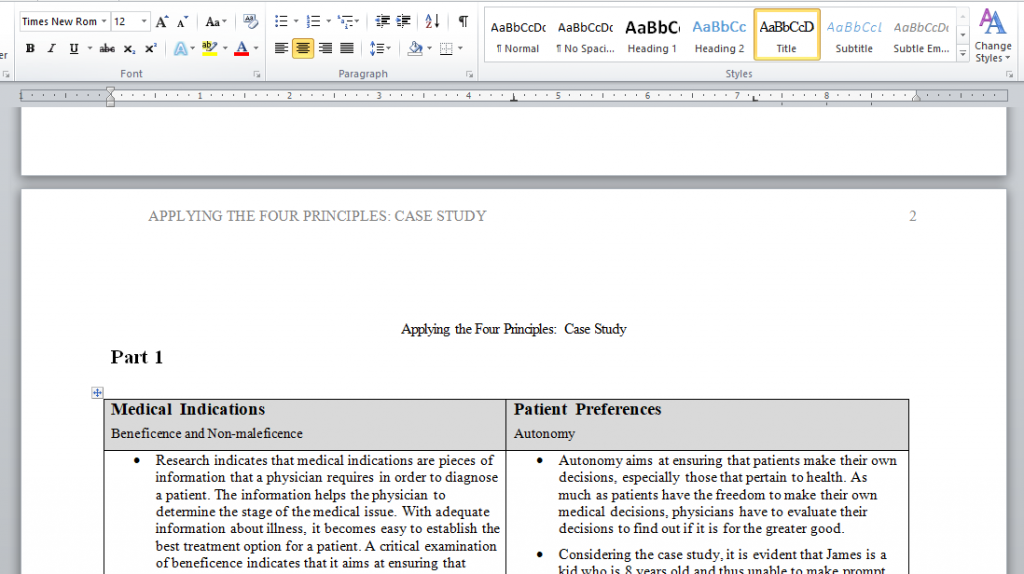Apply the red font color swatch

click(241, 48)
